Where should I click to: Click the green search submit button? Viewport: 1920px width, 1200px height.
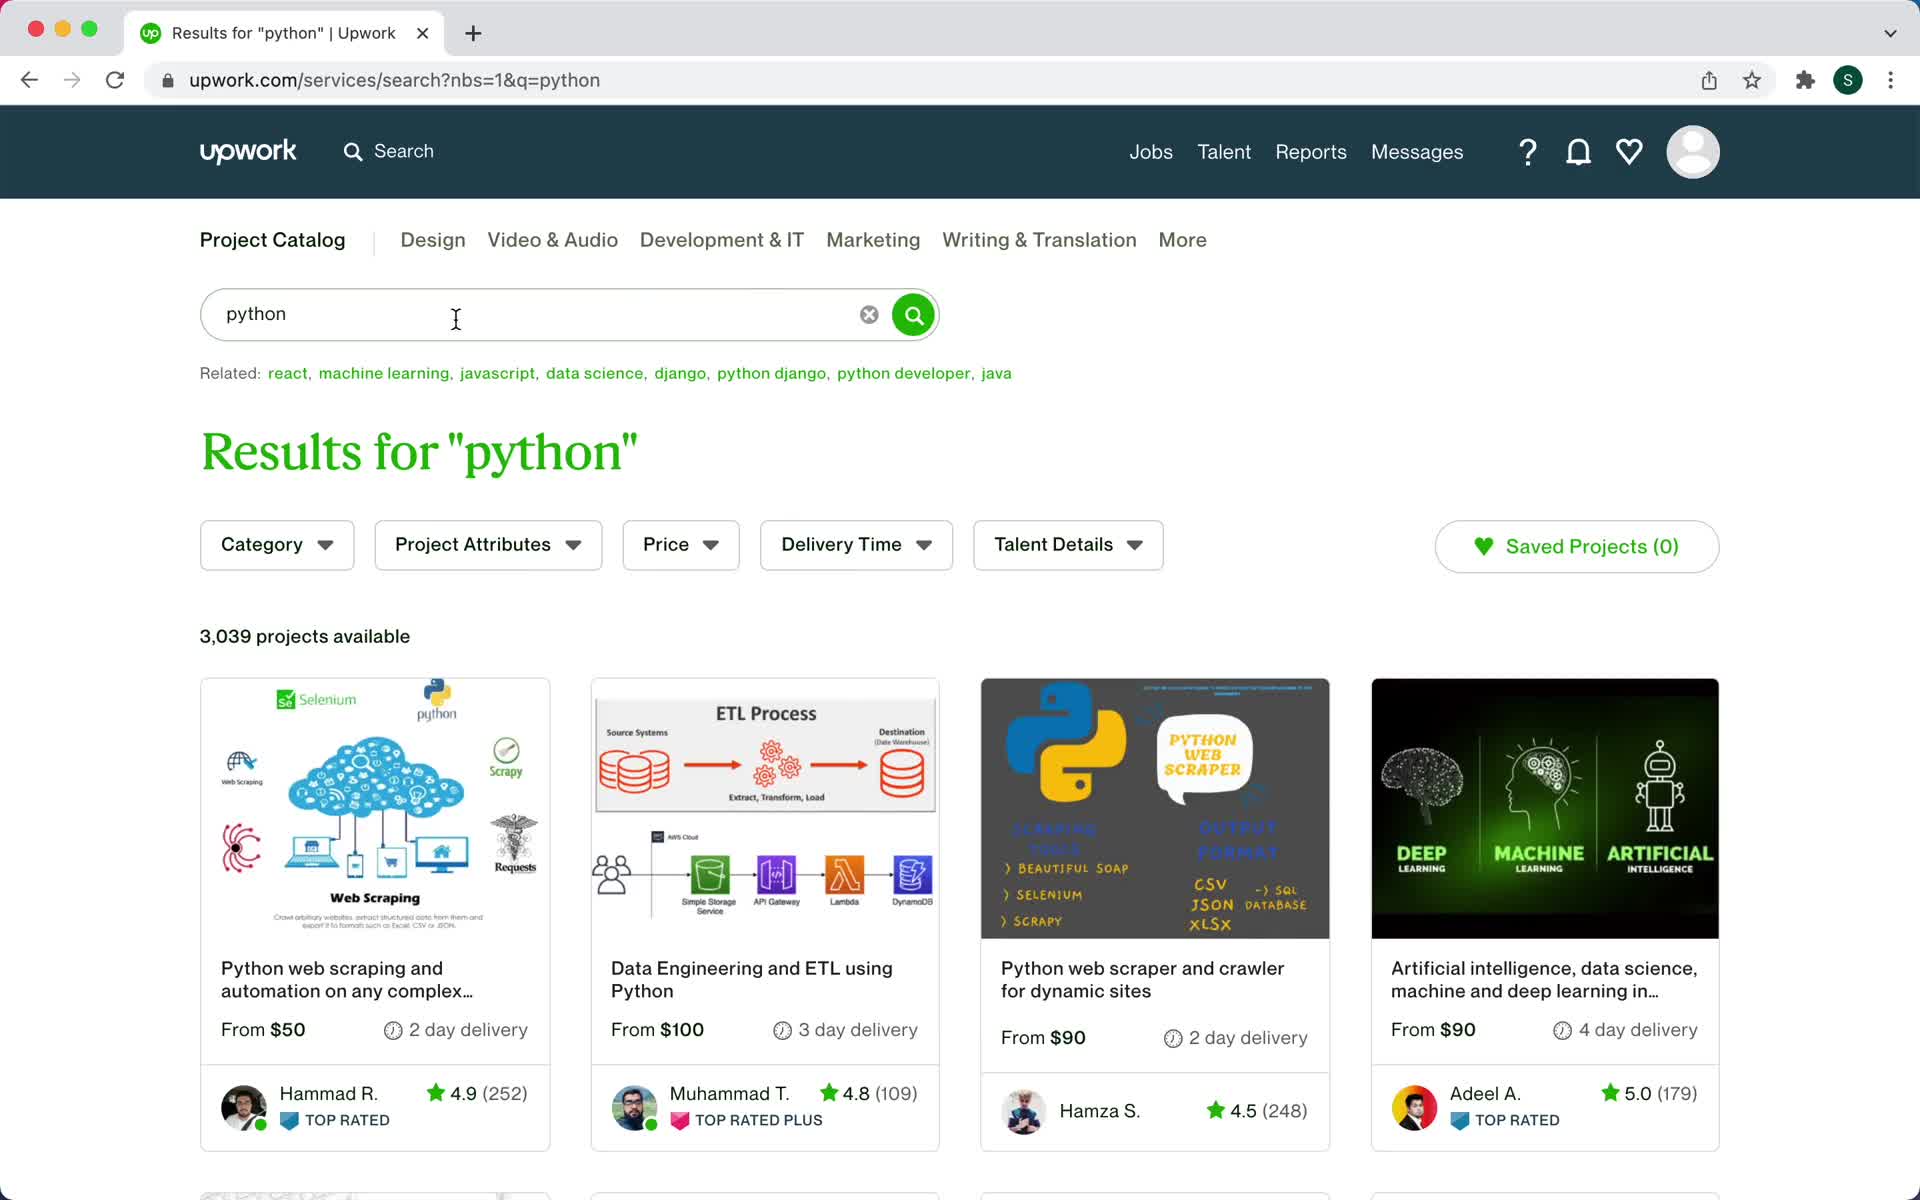point(913,315)
